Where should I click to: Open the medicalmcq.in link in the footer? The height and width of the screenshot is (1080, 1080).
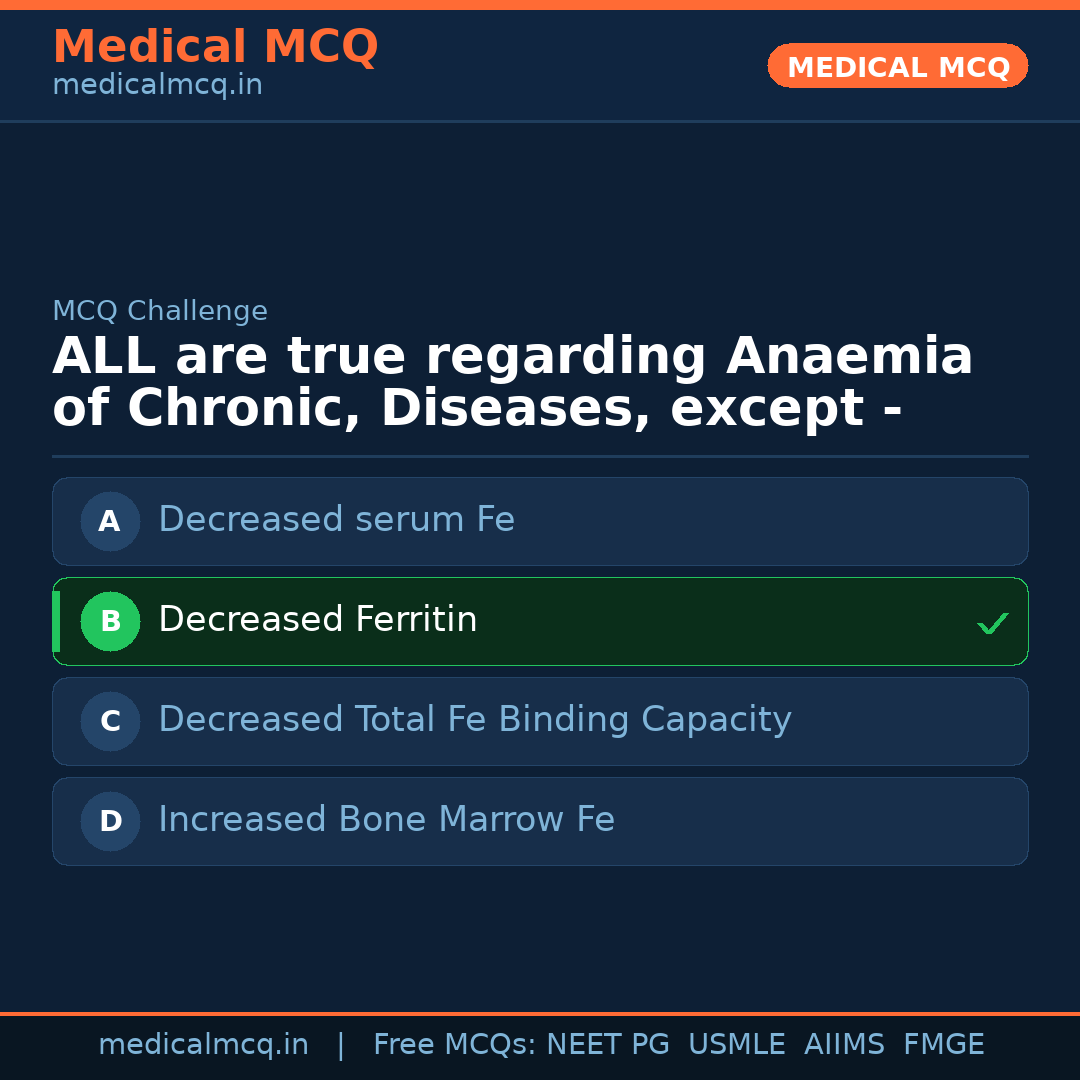point(203,1045)
